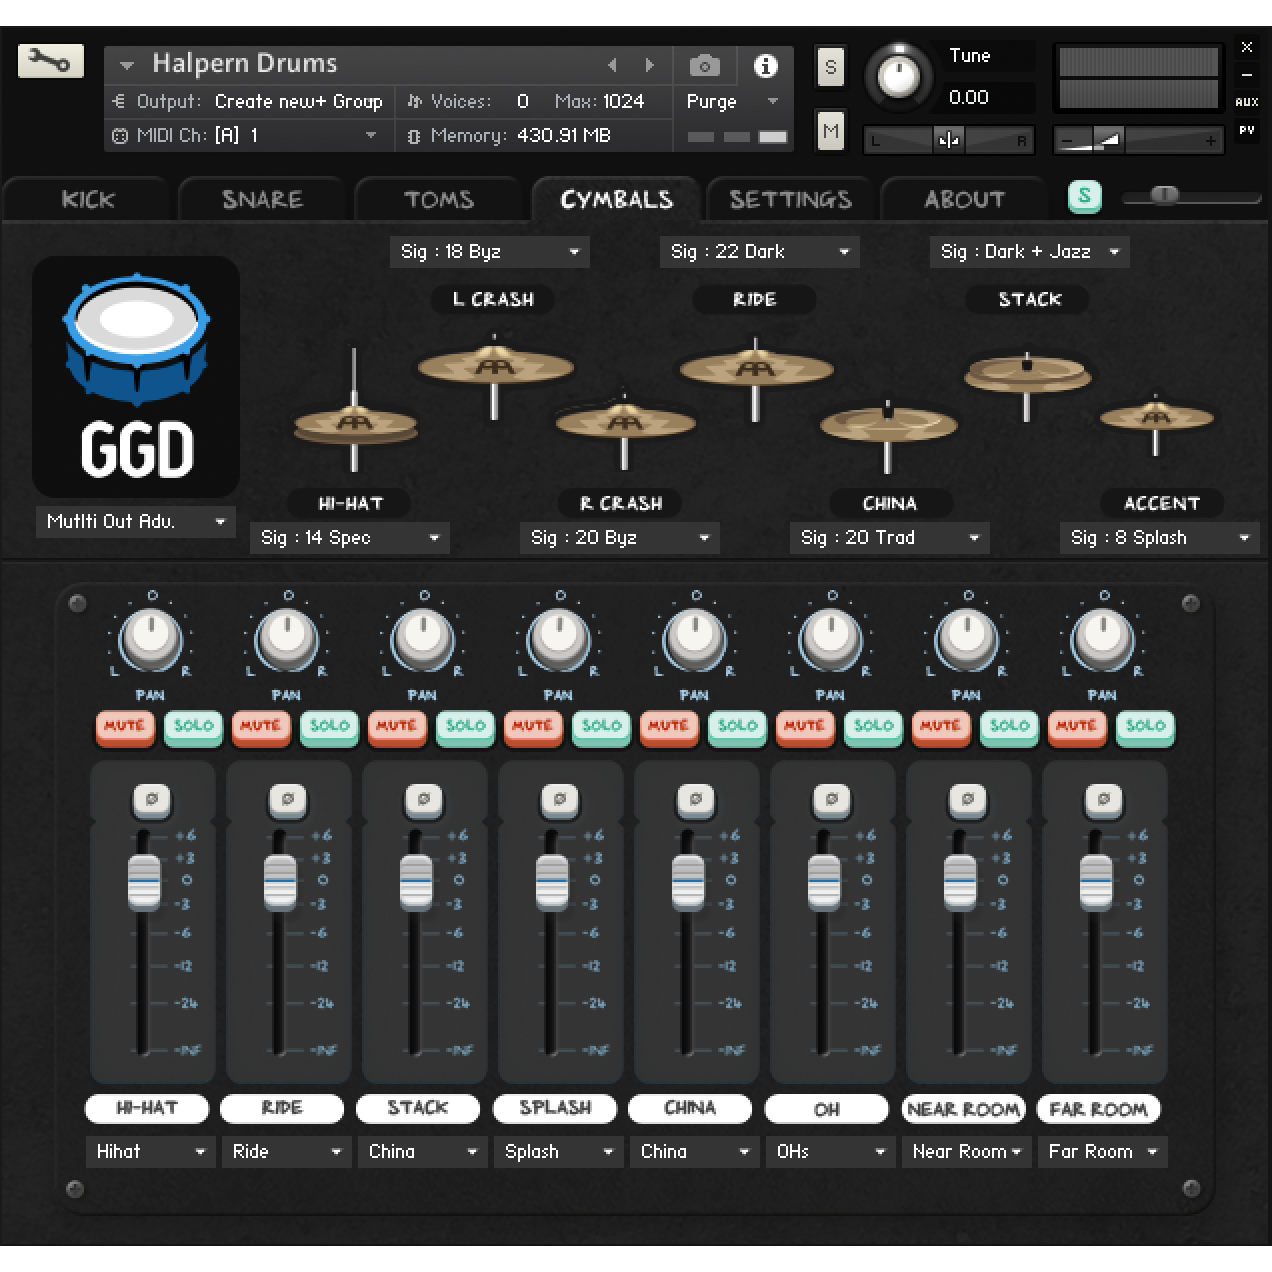Screen dimensions: 1272x1272
Task: Click the OH channel volume fader
Action: click(x=824, y=882)
